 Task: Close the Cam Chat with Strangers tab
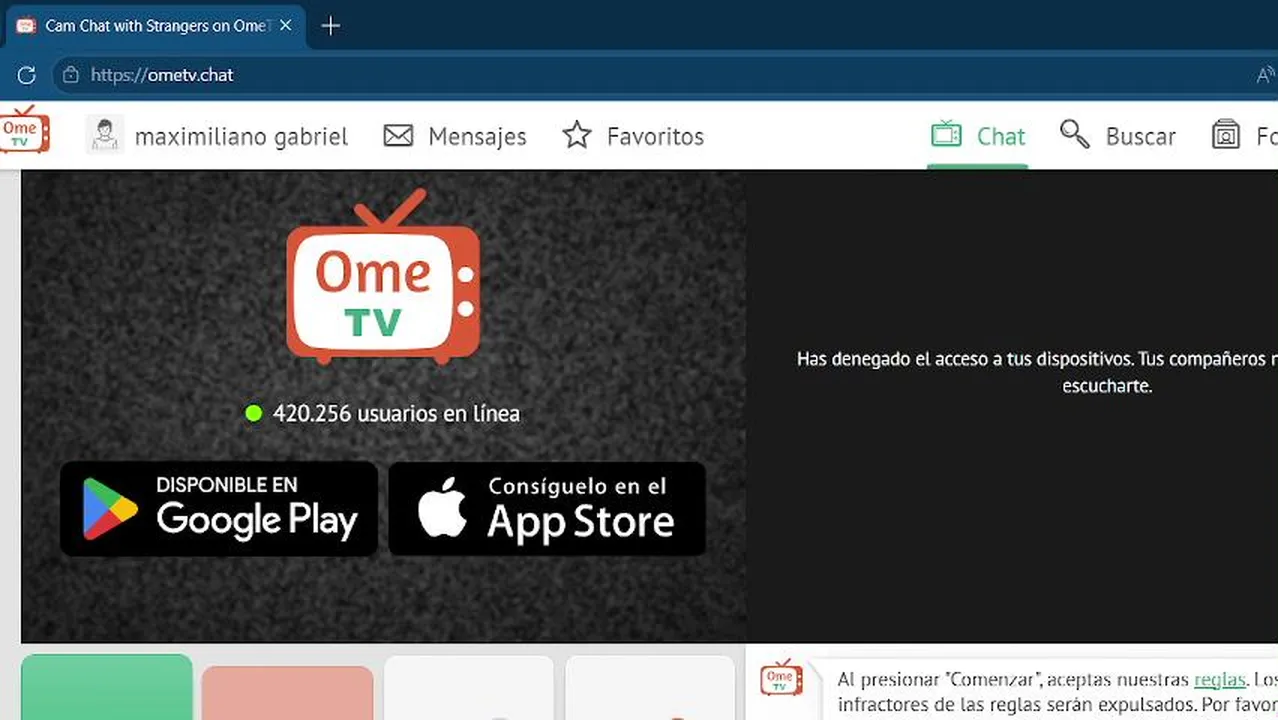click(285, 26)
